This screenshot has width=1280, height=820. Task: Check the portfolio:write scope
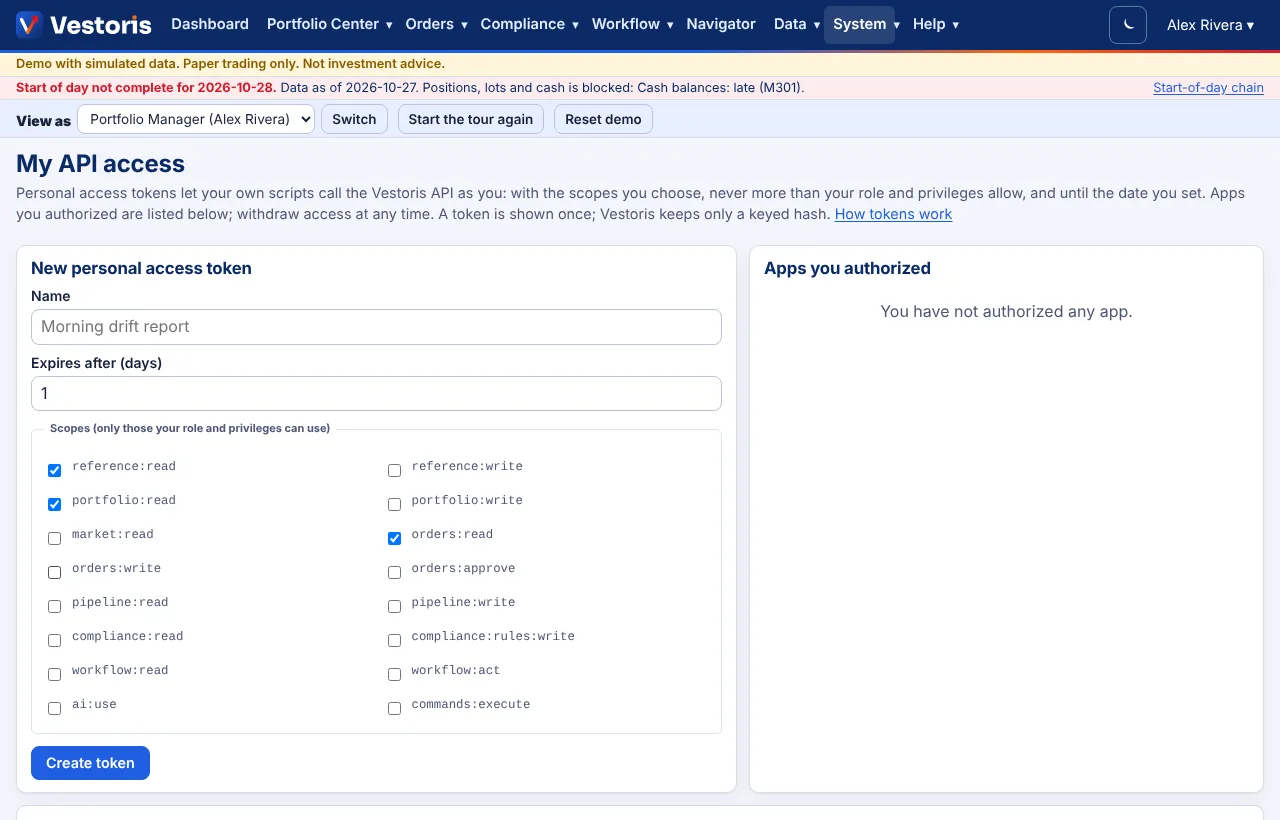[394, 504]
